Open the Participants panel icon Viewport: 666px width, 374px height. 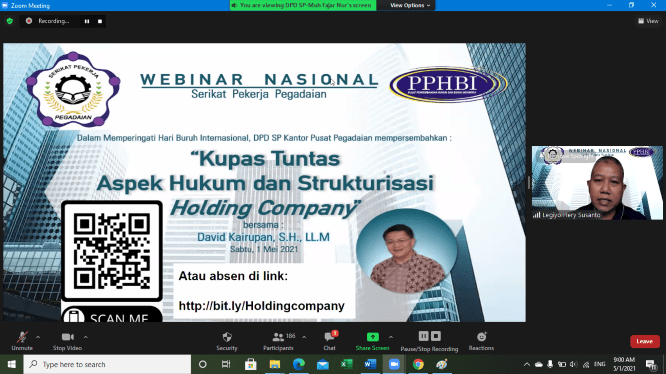click(x=278, y=337)
